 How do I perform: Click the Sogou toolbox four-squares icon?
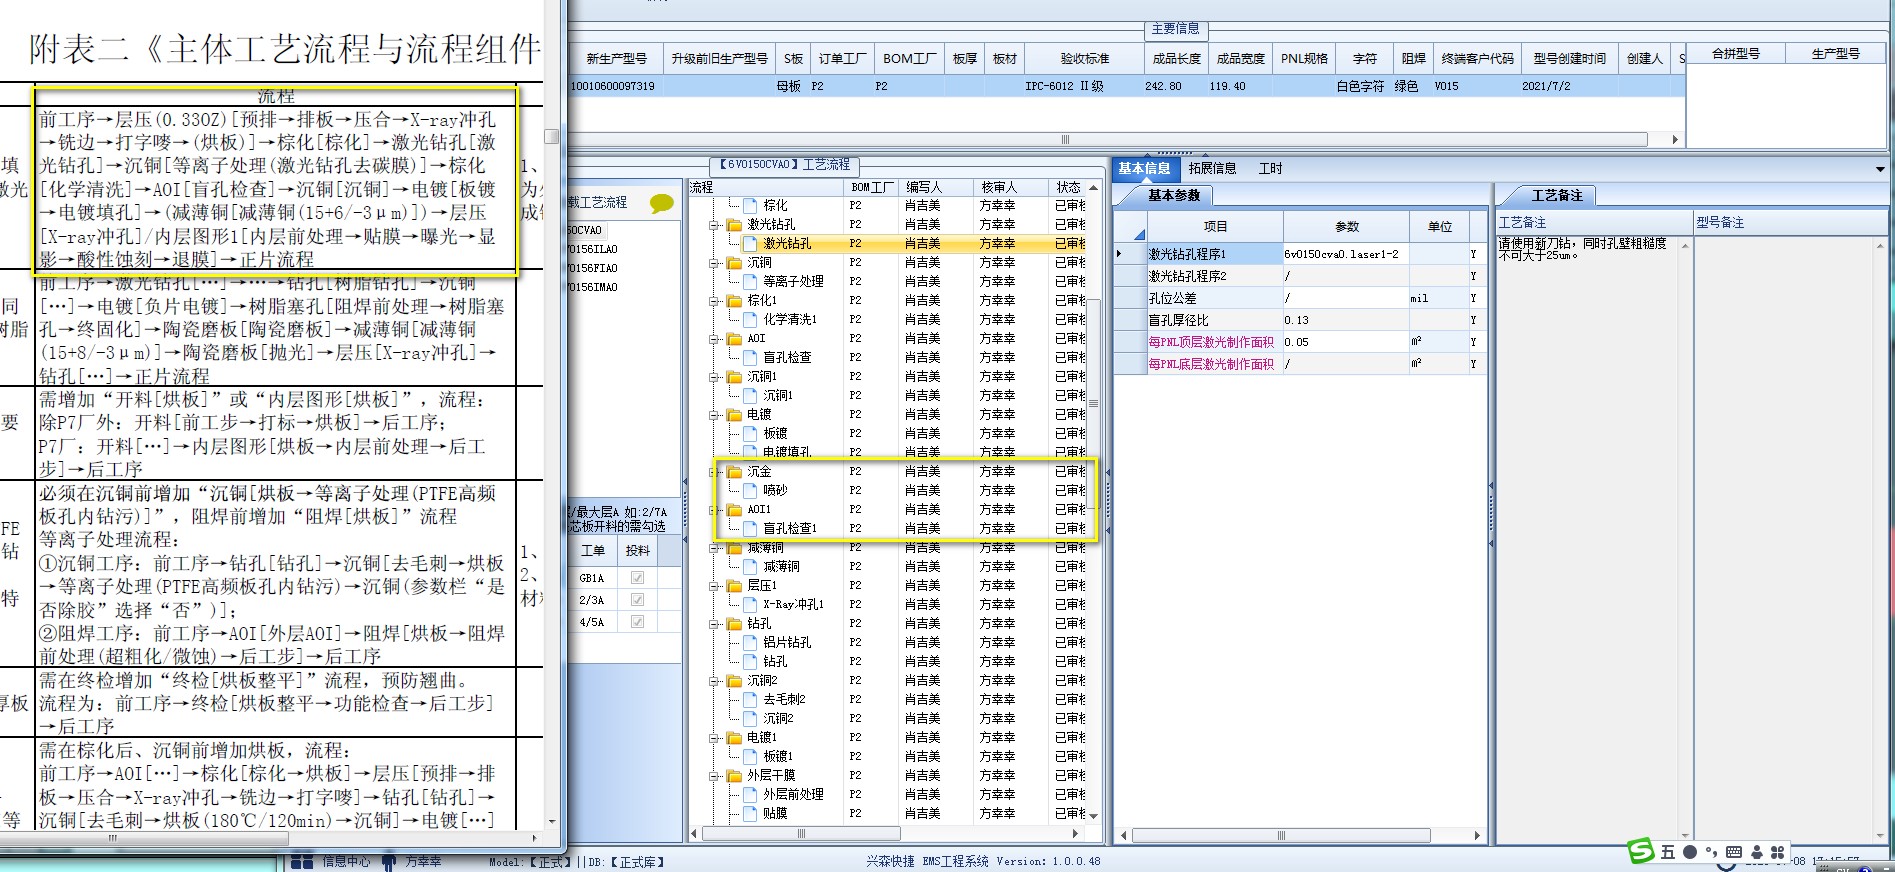coord(1777,853)
